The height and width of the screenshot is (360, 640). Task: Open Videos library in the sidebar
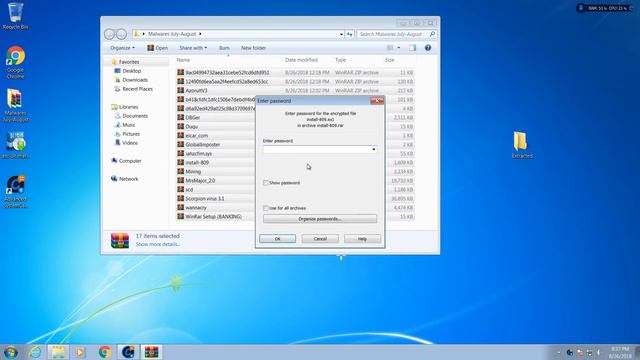[x=127, y=143]
